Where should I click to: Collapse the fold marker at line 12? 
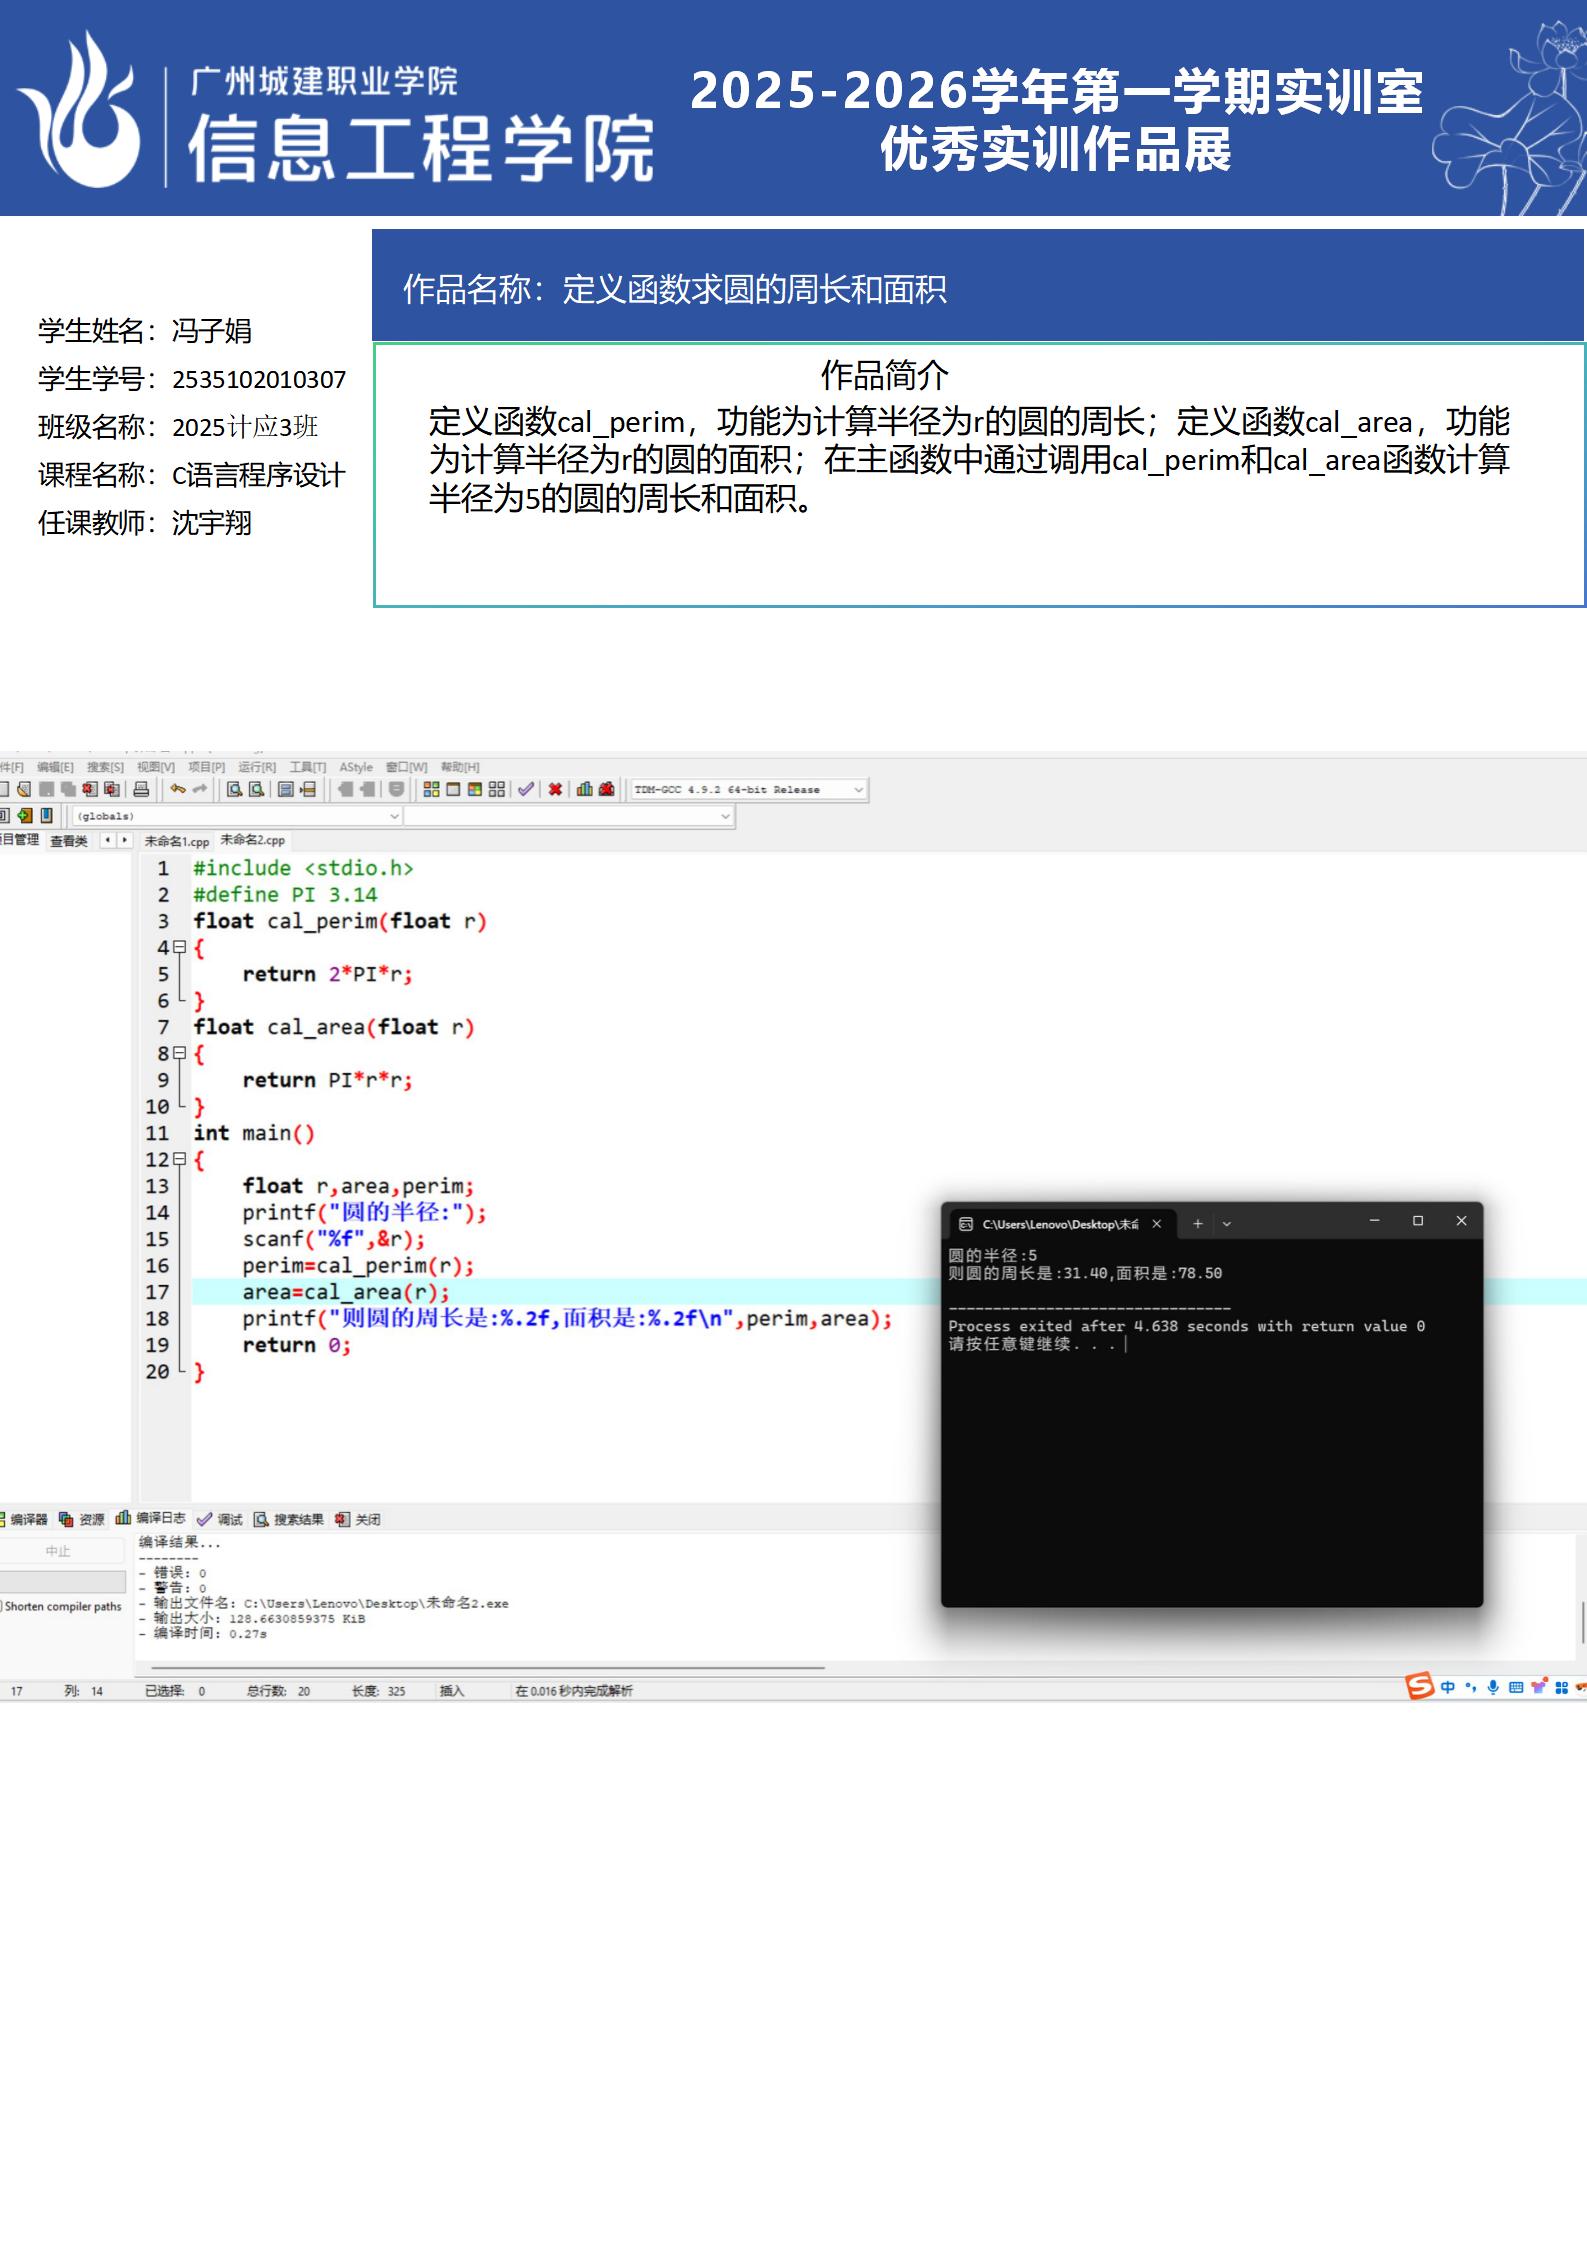(x=179, y=1159)
